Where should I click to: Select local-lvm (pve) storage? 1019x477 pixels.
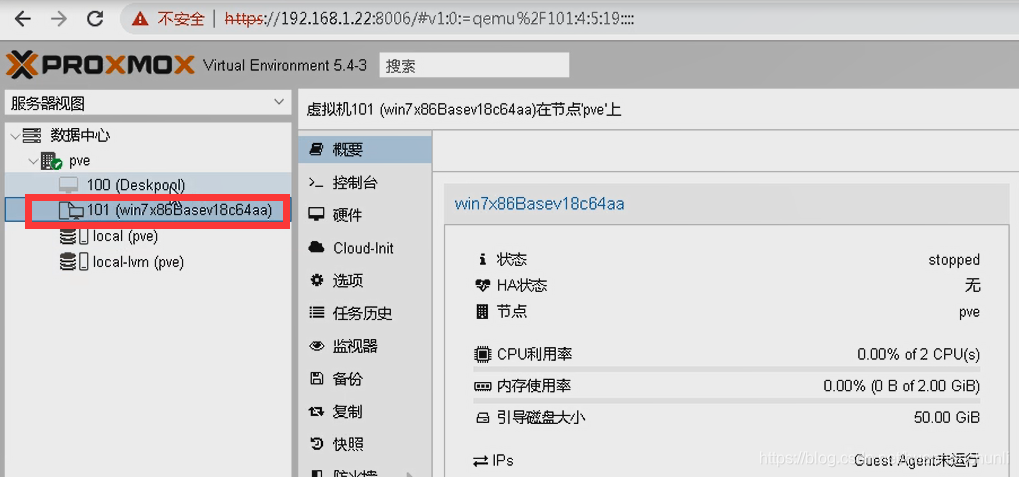[x=138, y=262]
